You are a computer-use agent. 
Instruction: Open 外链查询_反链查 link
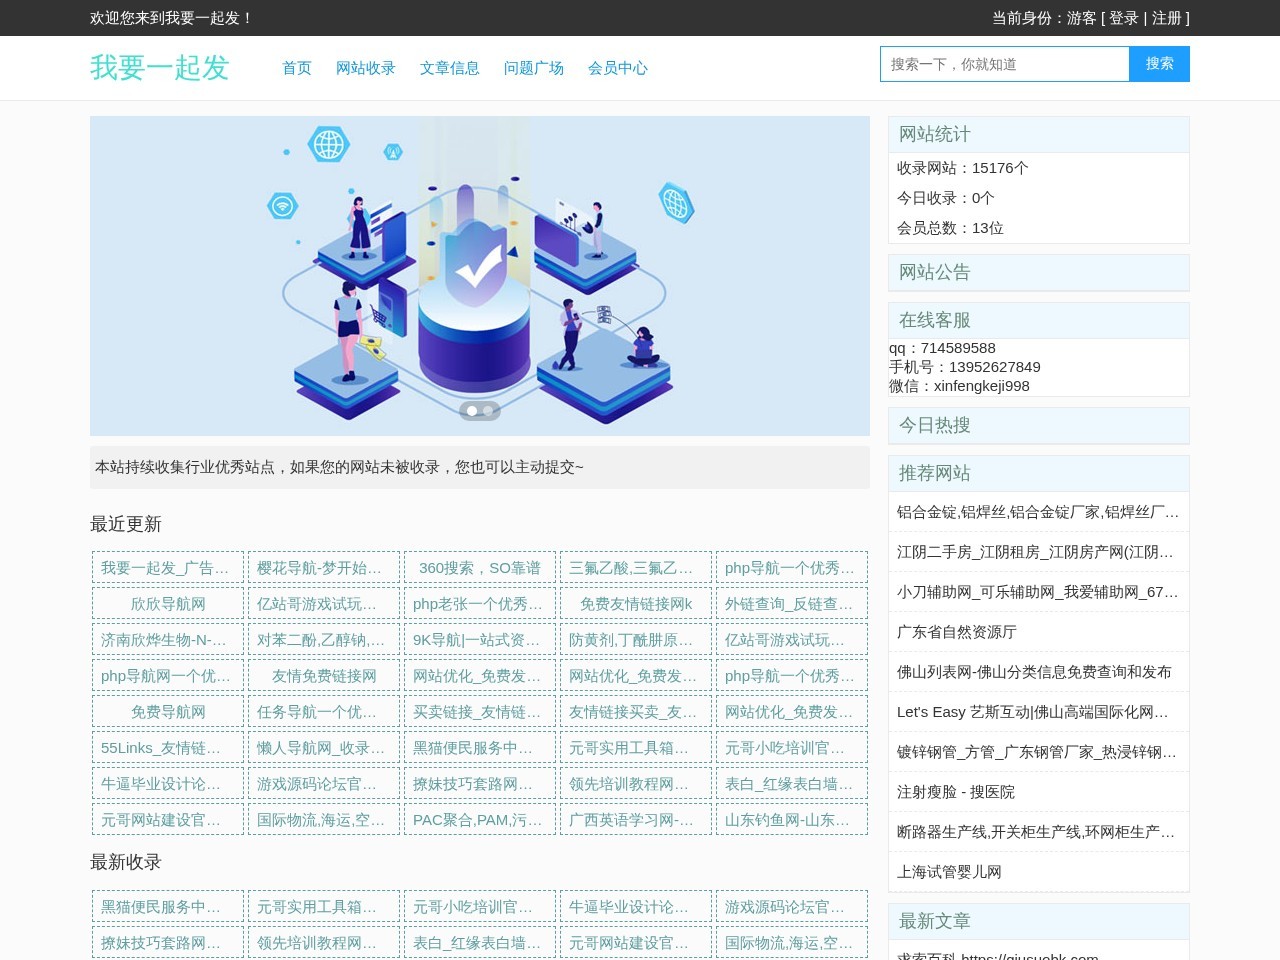(x=792, y=604)
